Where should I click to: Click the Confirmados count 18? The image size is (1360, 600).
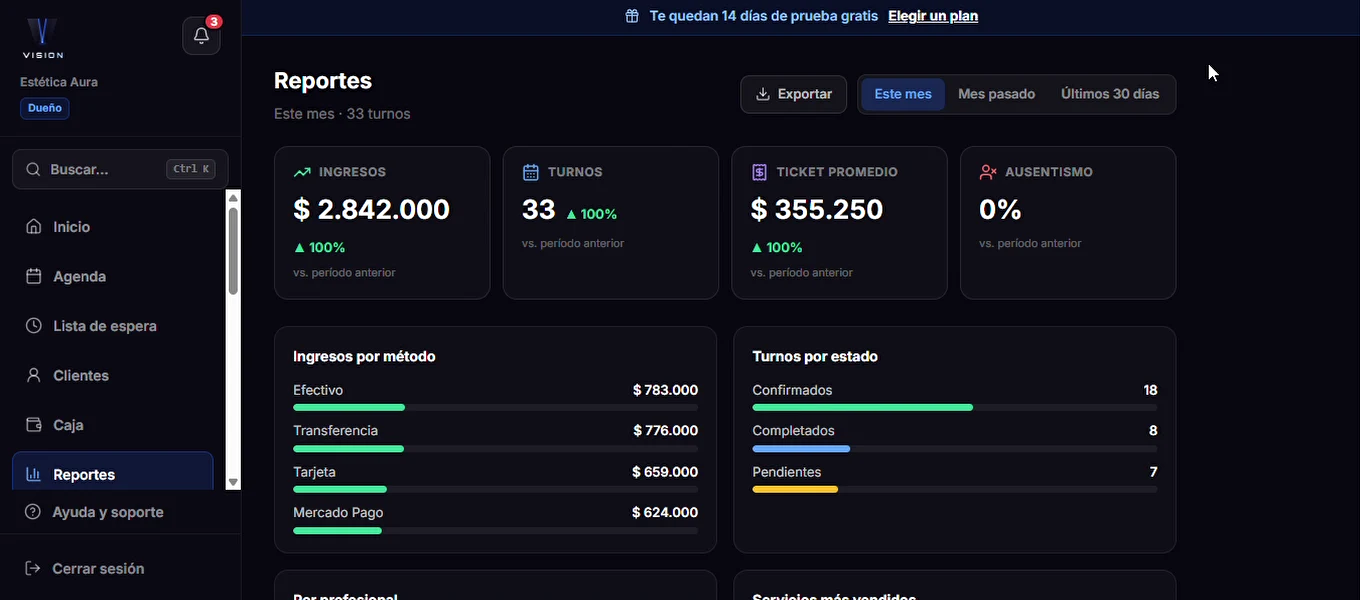[1151, 390]
